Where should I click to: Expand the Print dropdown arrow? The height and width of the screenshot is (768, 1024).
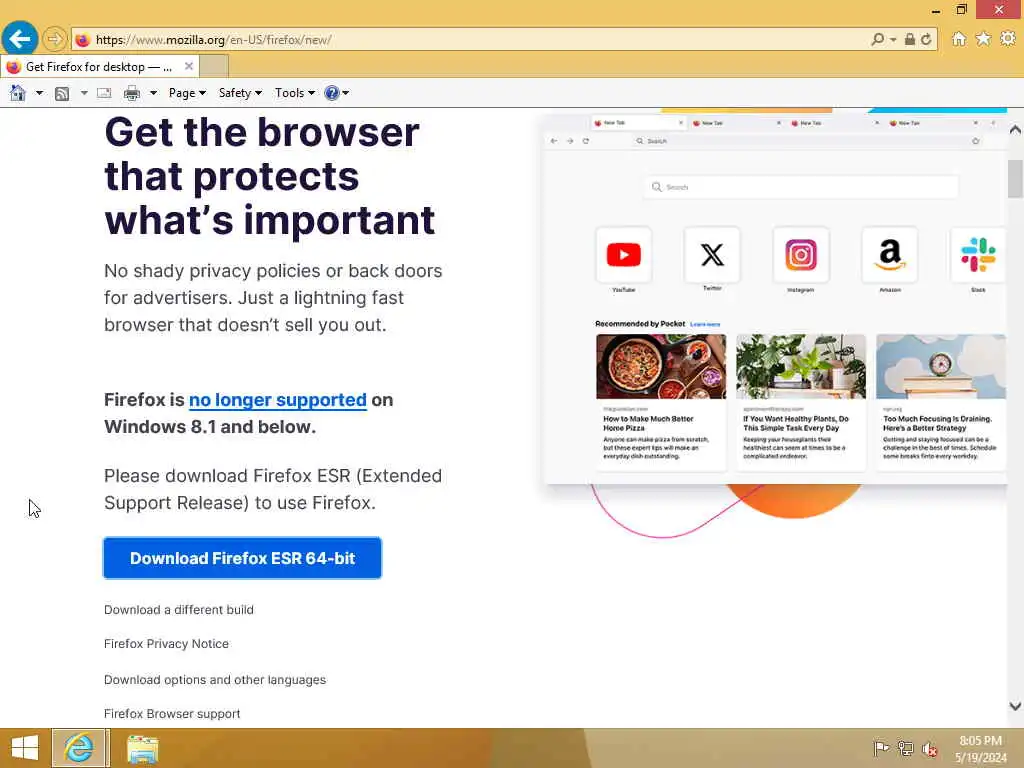pyautogui.click(x=153, y=93)
